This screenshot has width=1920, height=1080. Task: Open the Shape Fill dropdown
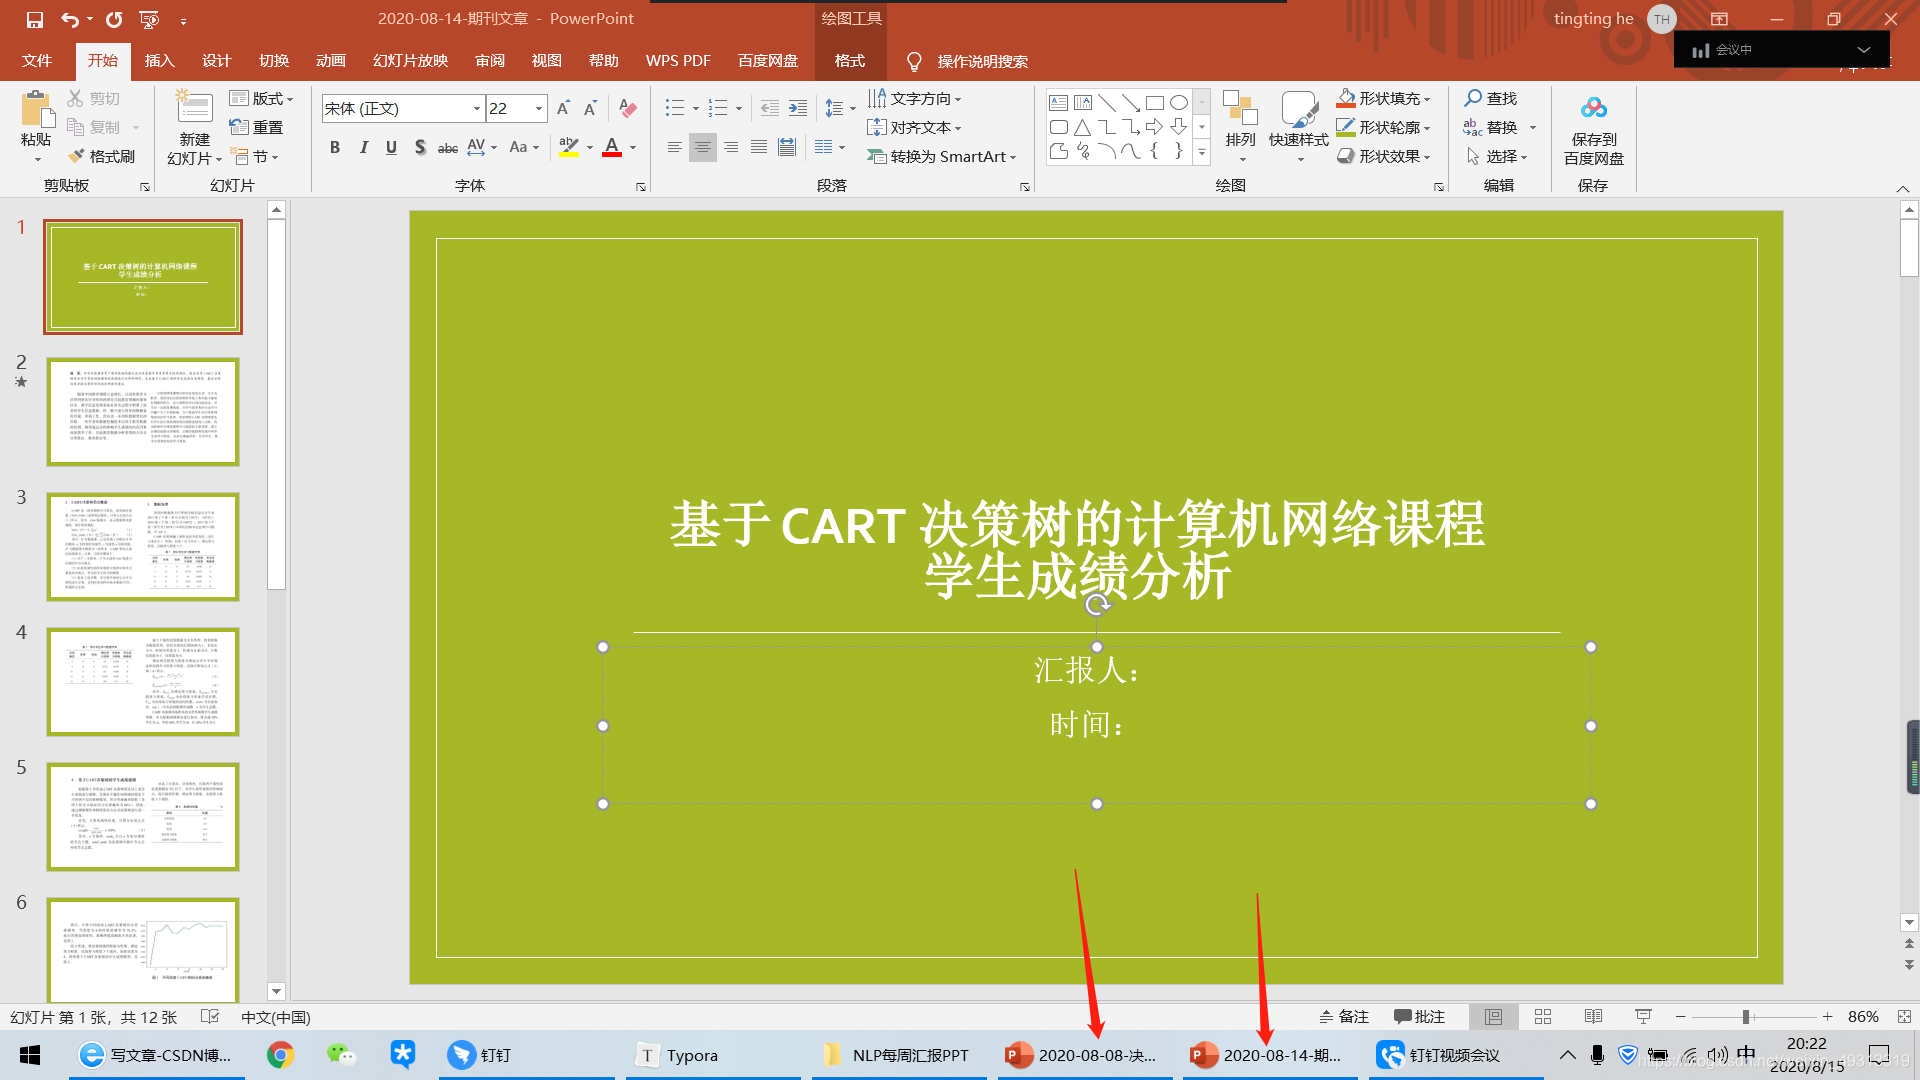pos(1427,99)
